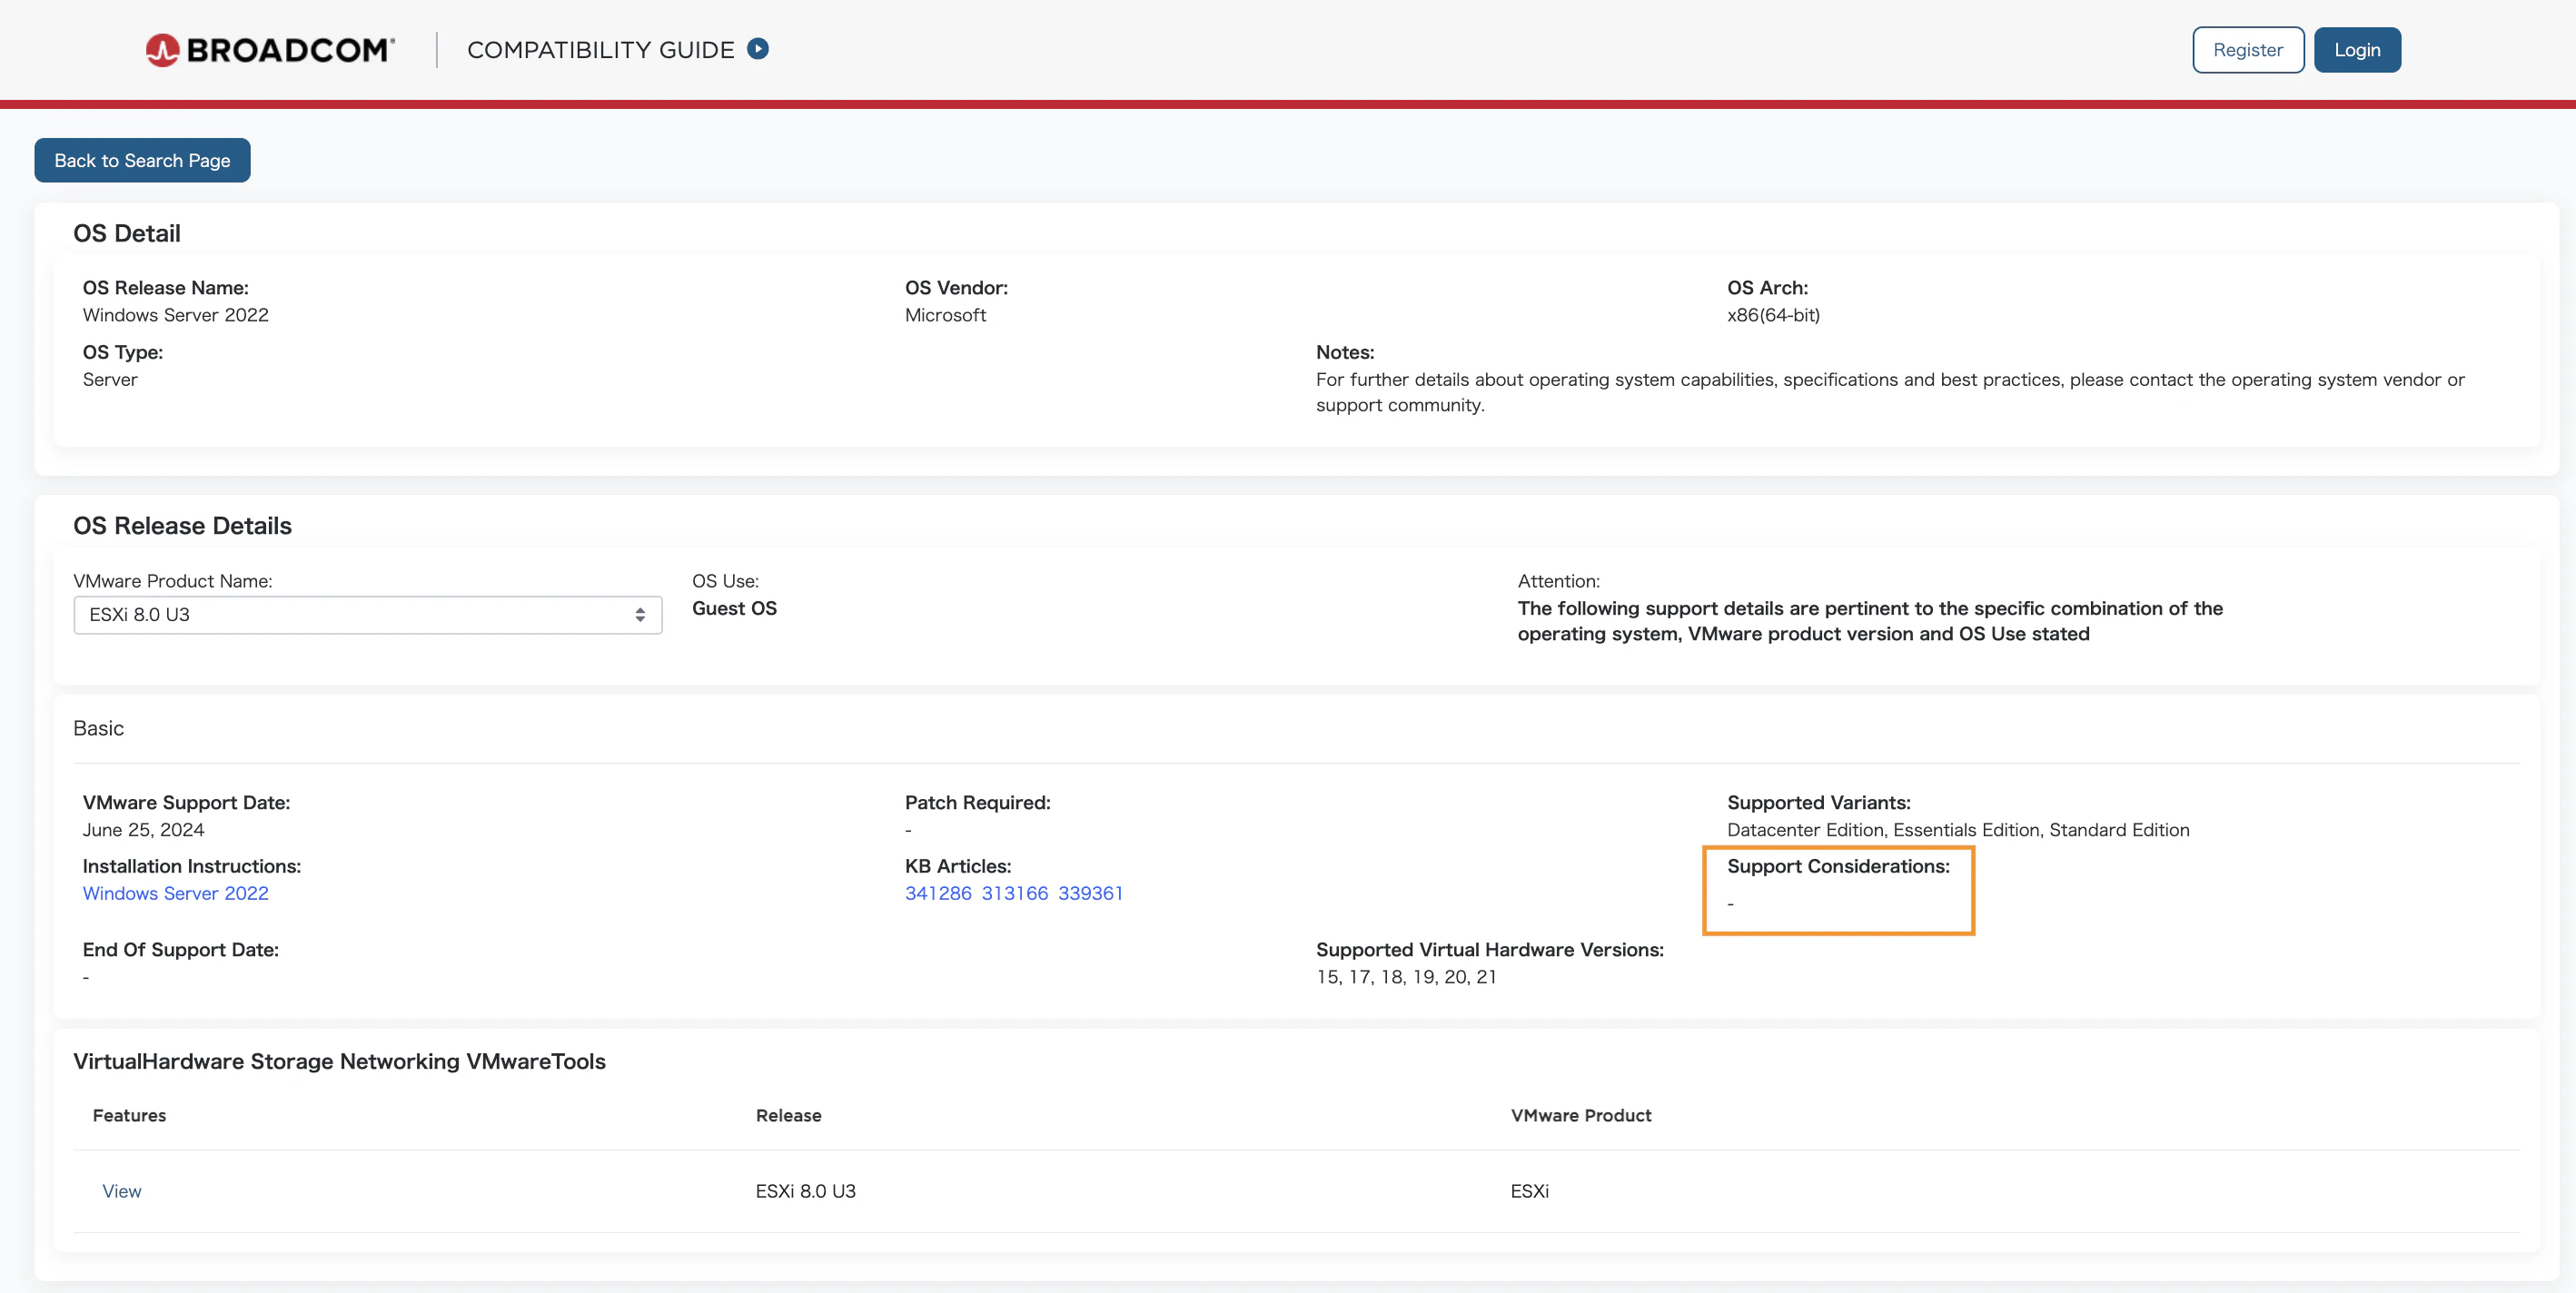Image resolution: width=2576 pixels, height=1293 pixels.
Task: Click the VirtualHardware Storage Networking VMwareTools heading
Action: 340,1061
